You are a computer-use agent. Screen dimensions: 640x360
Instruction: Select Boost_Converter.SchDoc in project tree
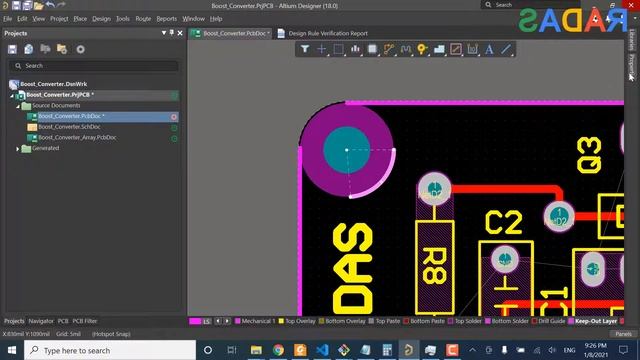(x=69, y=127)
